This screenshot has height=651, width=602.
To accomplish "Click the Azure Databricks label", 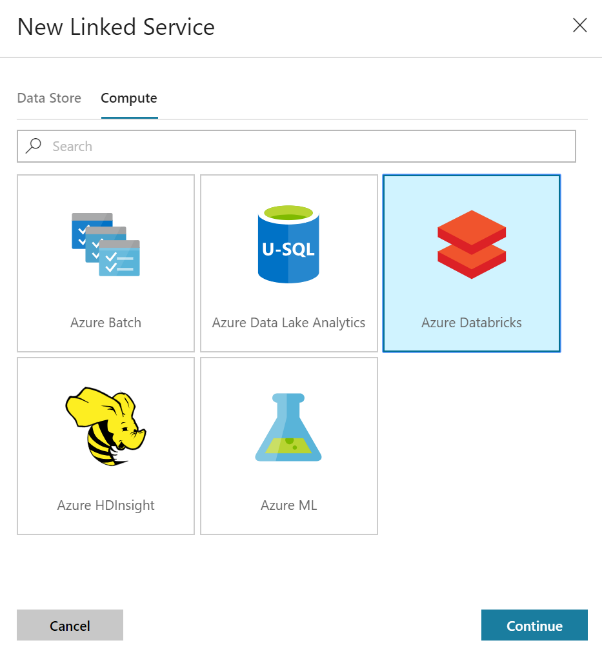I will (472, 323).
